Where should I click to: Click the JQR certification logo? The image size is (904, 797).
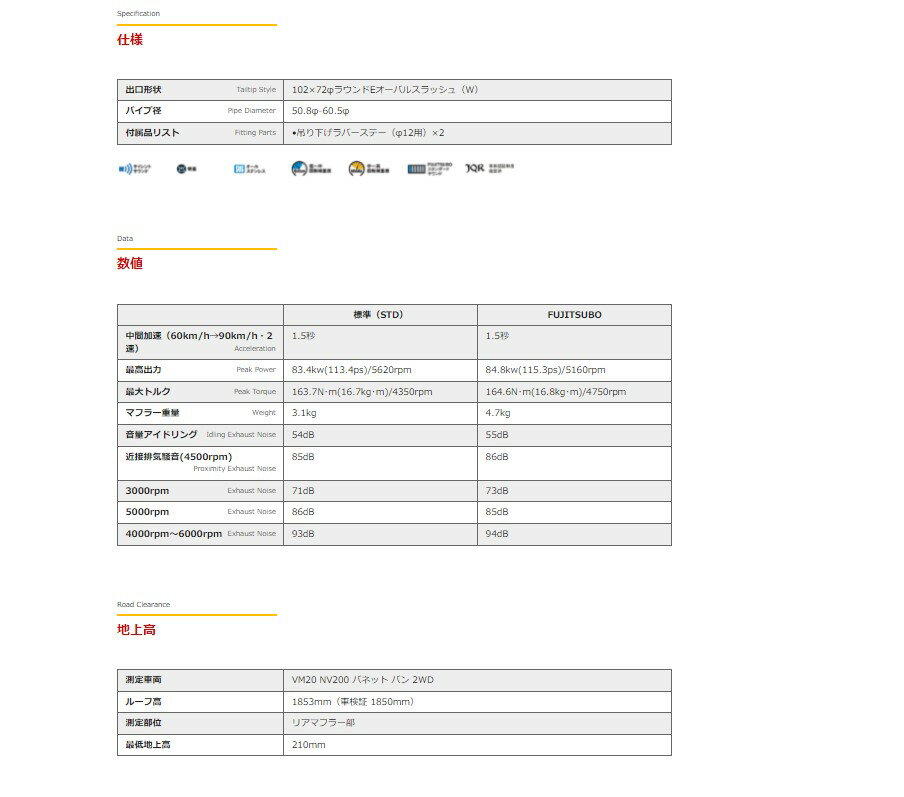(489, 168)
